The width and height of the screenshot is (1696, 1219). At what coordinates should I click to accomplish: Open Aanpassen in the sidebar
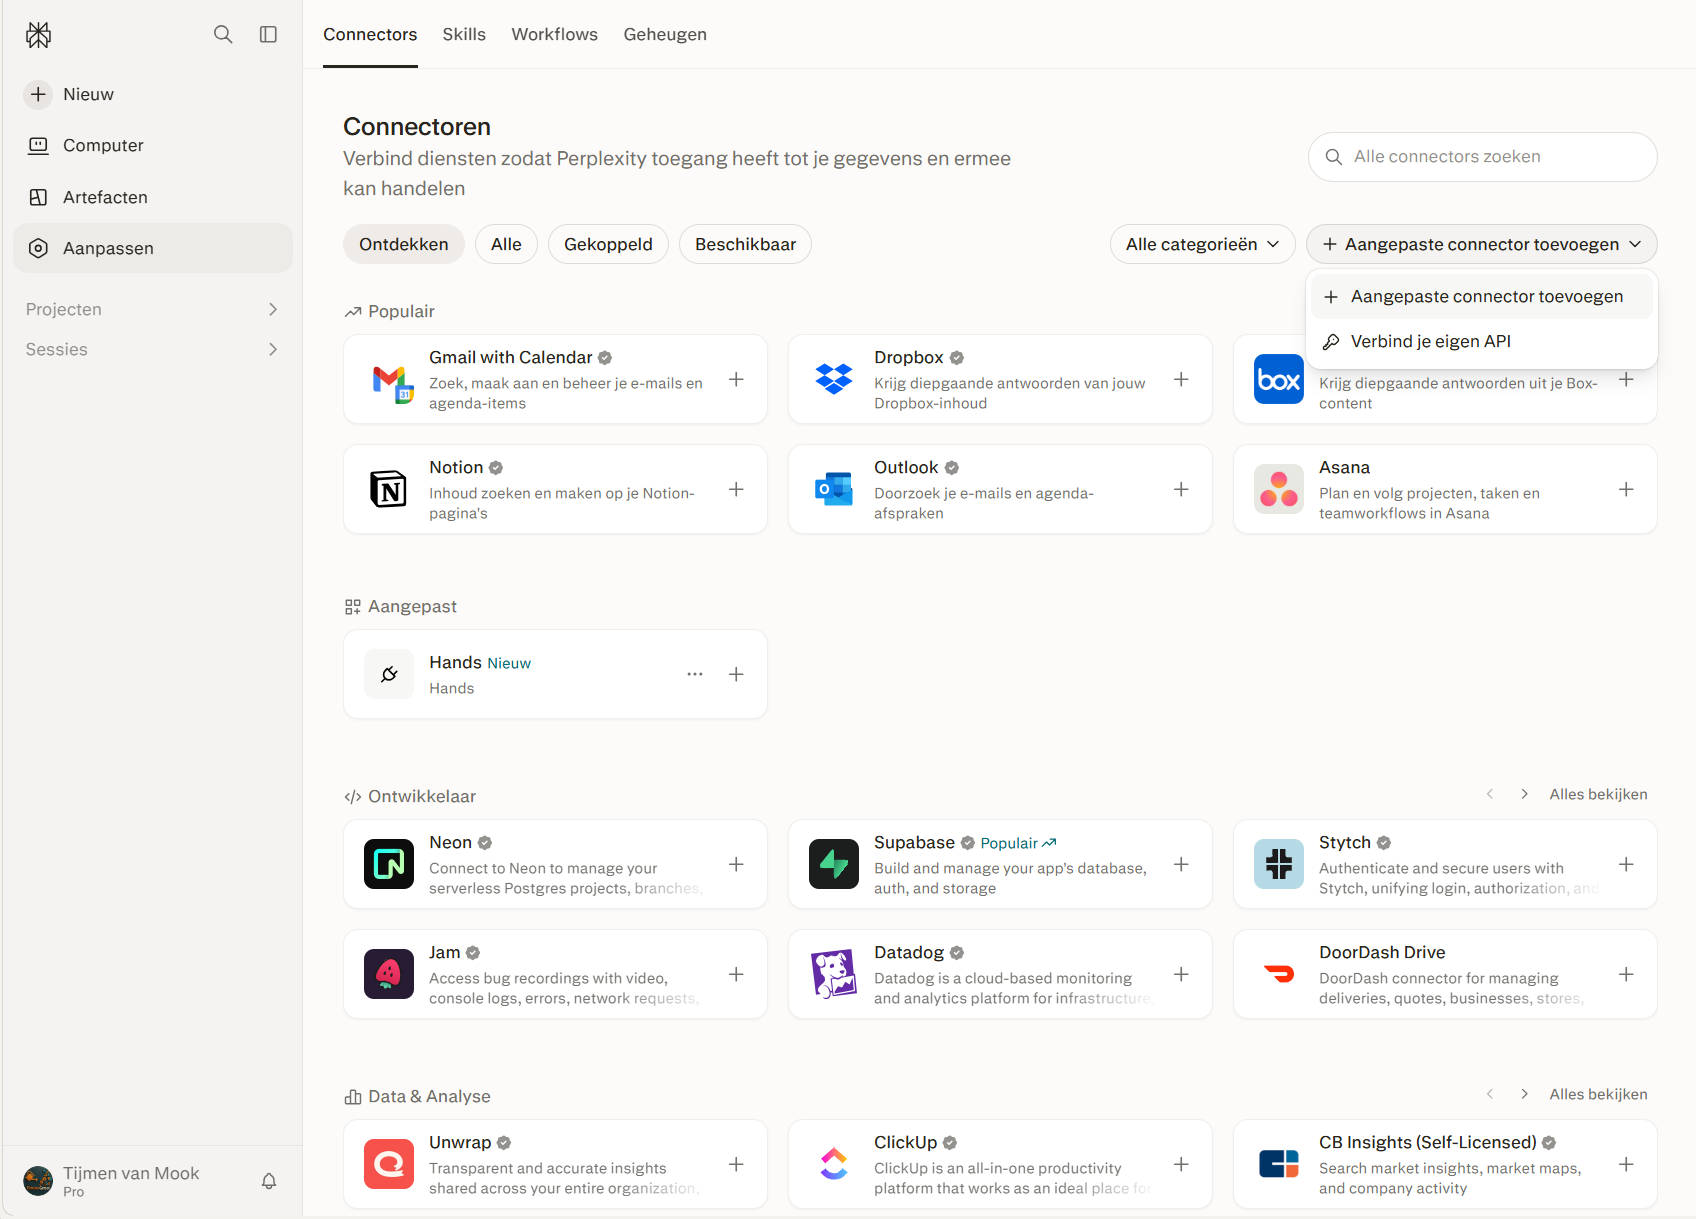coord(152,248)
